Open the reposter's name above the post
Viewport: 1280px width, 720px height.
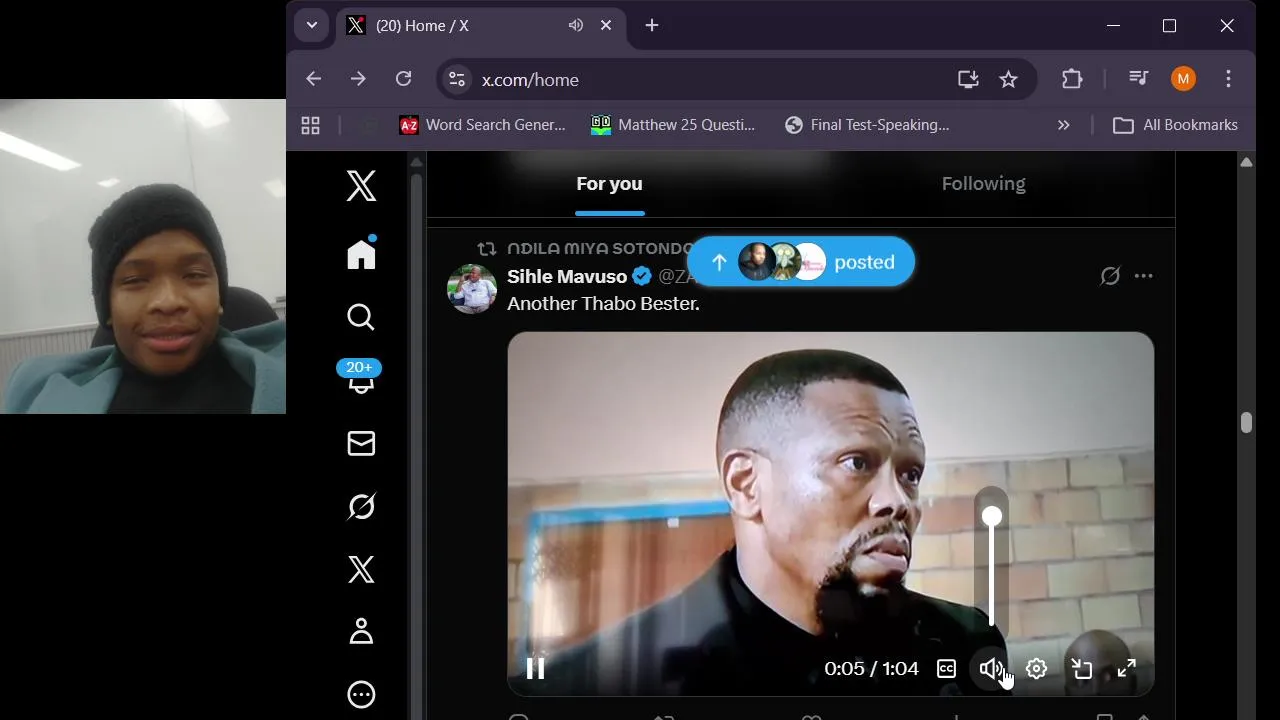click(600, 248)
